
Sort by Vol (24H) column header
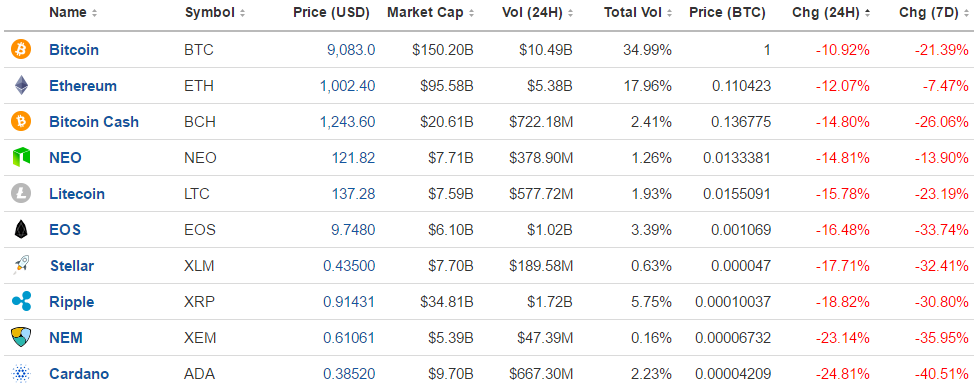[537, 12]
